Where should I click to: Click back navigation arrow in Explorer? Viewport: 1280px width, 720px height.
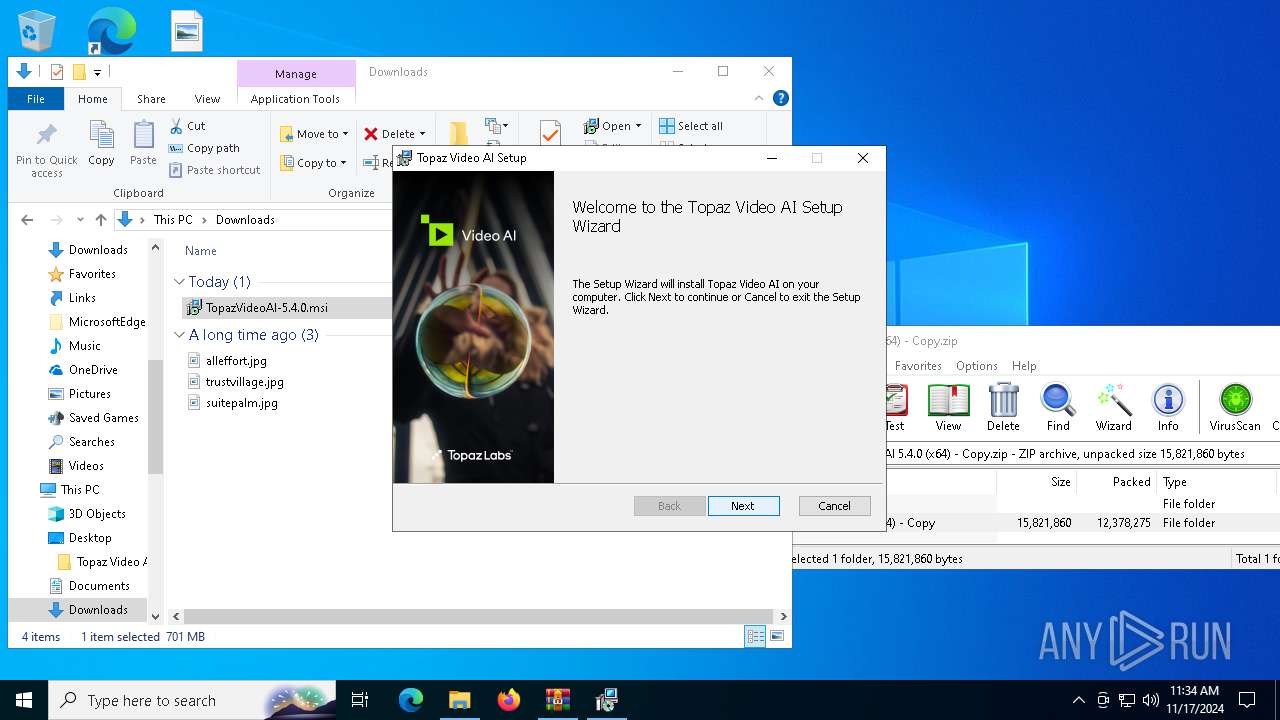[x=27, y=220]
